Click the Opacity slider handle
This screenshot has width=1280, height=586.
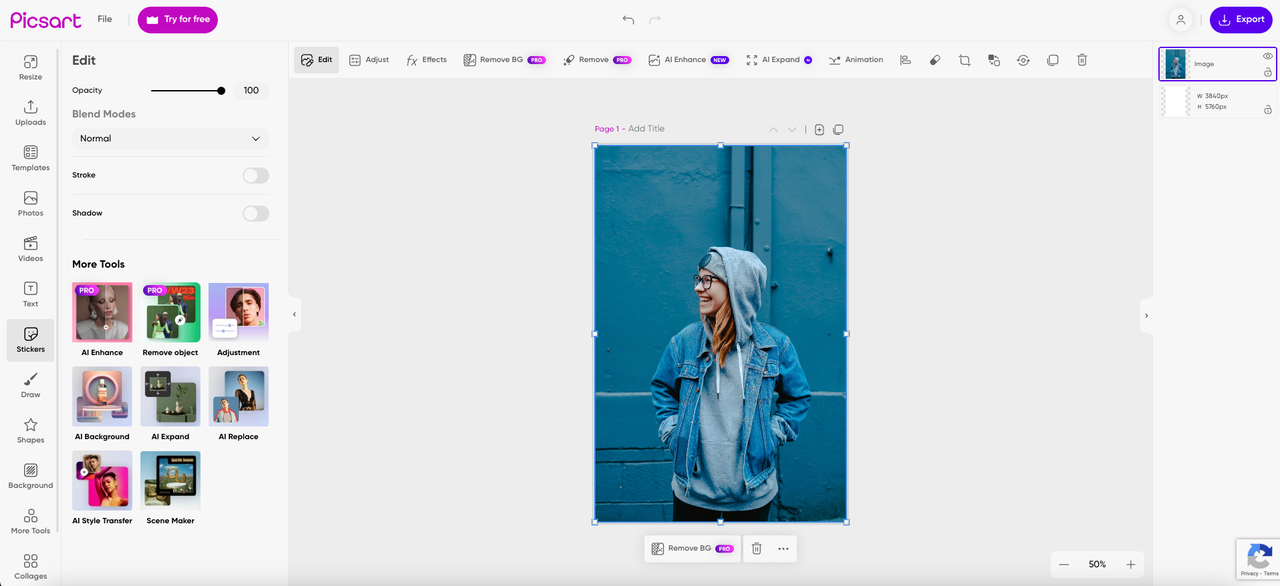coord(221,91)
